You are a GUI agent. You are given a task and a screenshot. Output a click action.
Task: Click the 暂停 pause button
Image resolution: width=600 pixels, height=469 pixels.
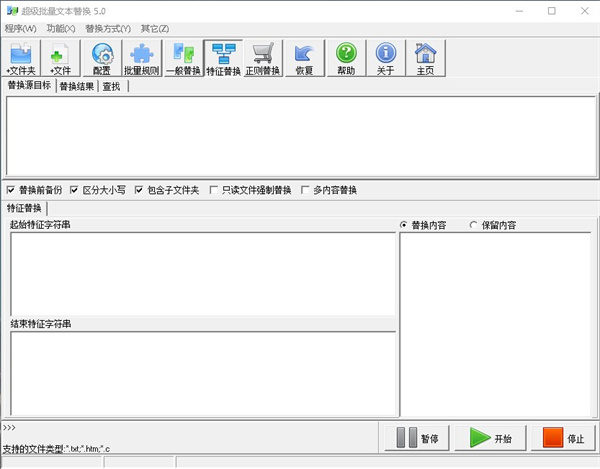click(x=417, y=438)
